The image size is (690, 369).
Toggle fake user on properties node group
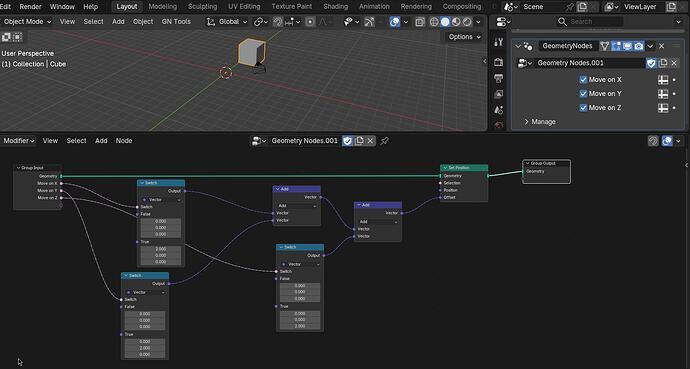[651, 63]
